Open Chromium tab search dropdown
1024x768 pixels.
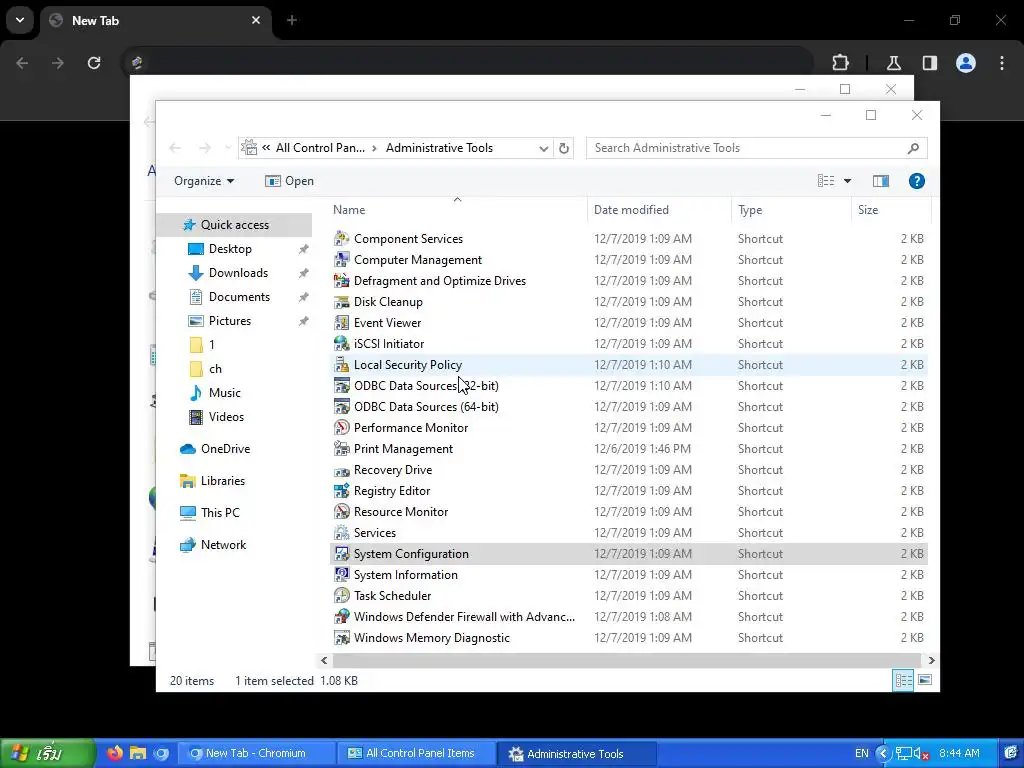pyautogui.click(x=20, y=20)
